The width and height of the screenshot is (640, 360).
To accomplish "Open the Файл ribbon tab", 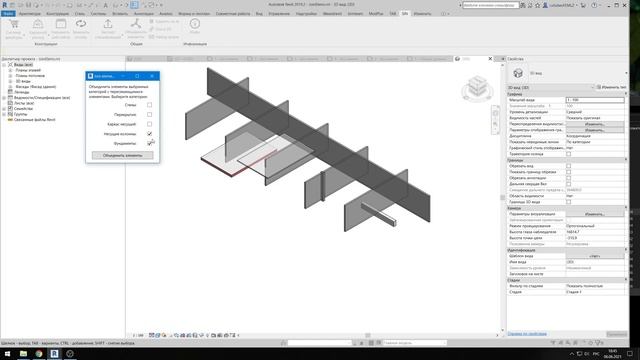I will (8, 13).
